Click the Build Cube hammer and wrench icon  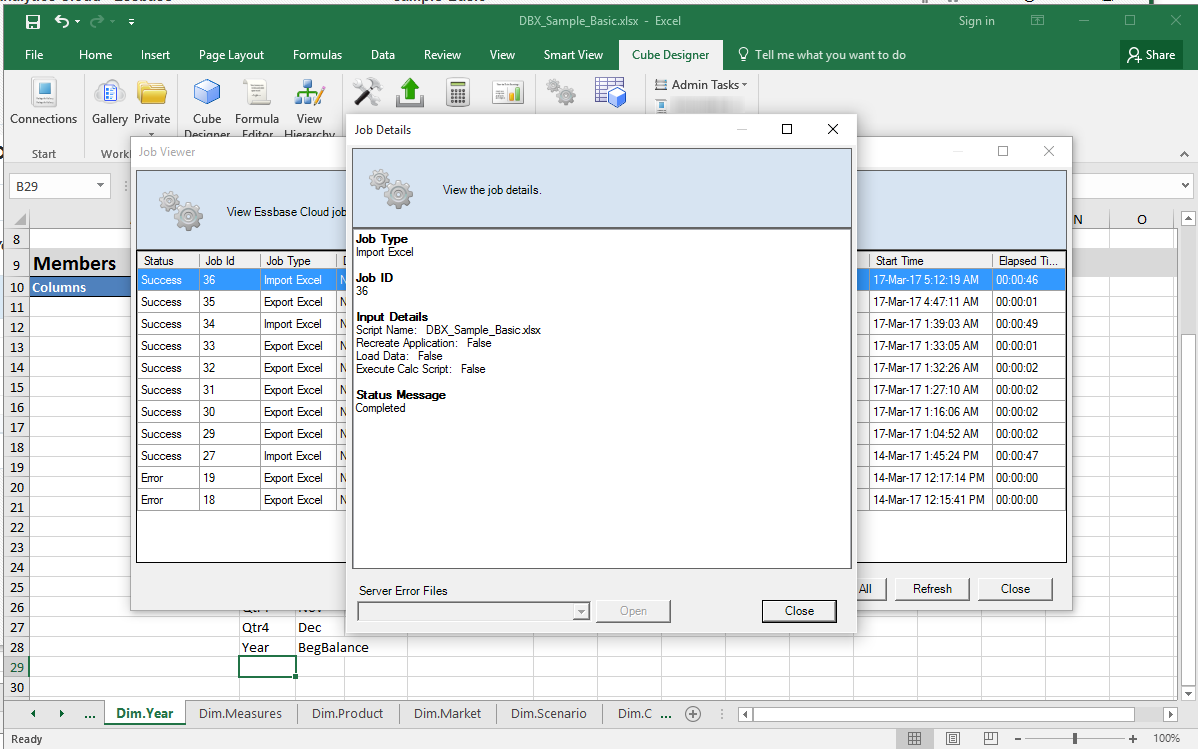click(x=367, y=93)
